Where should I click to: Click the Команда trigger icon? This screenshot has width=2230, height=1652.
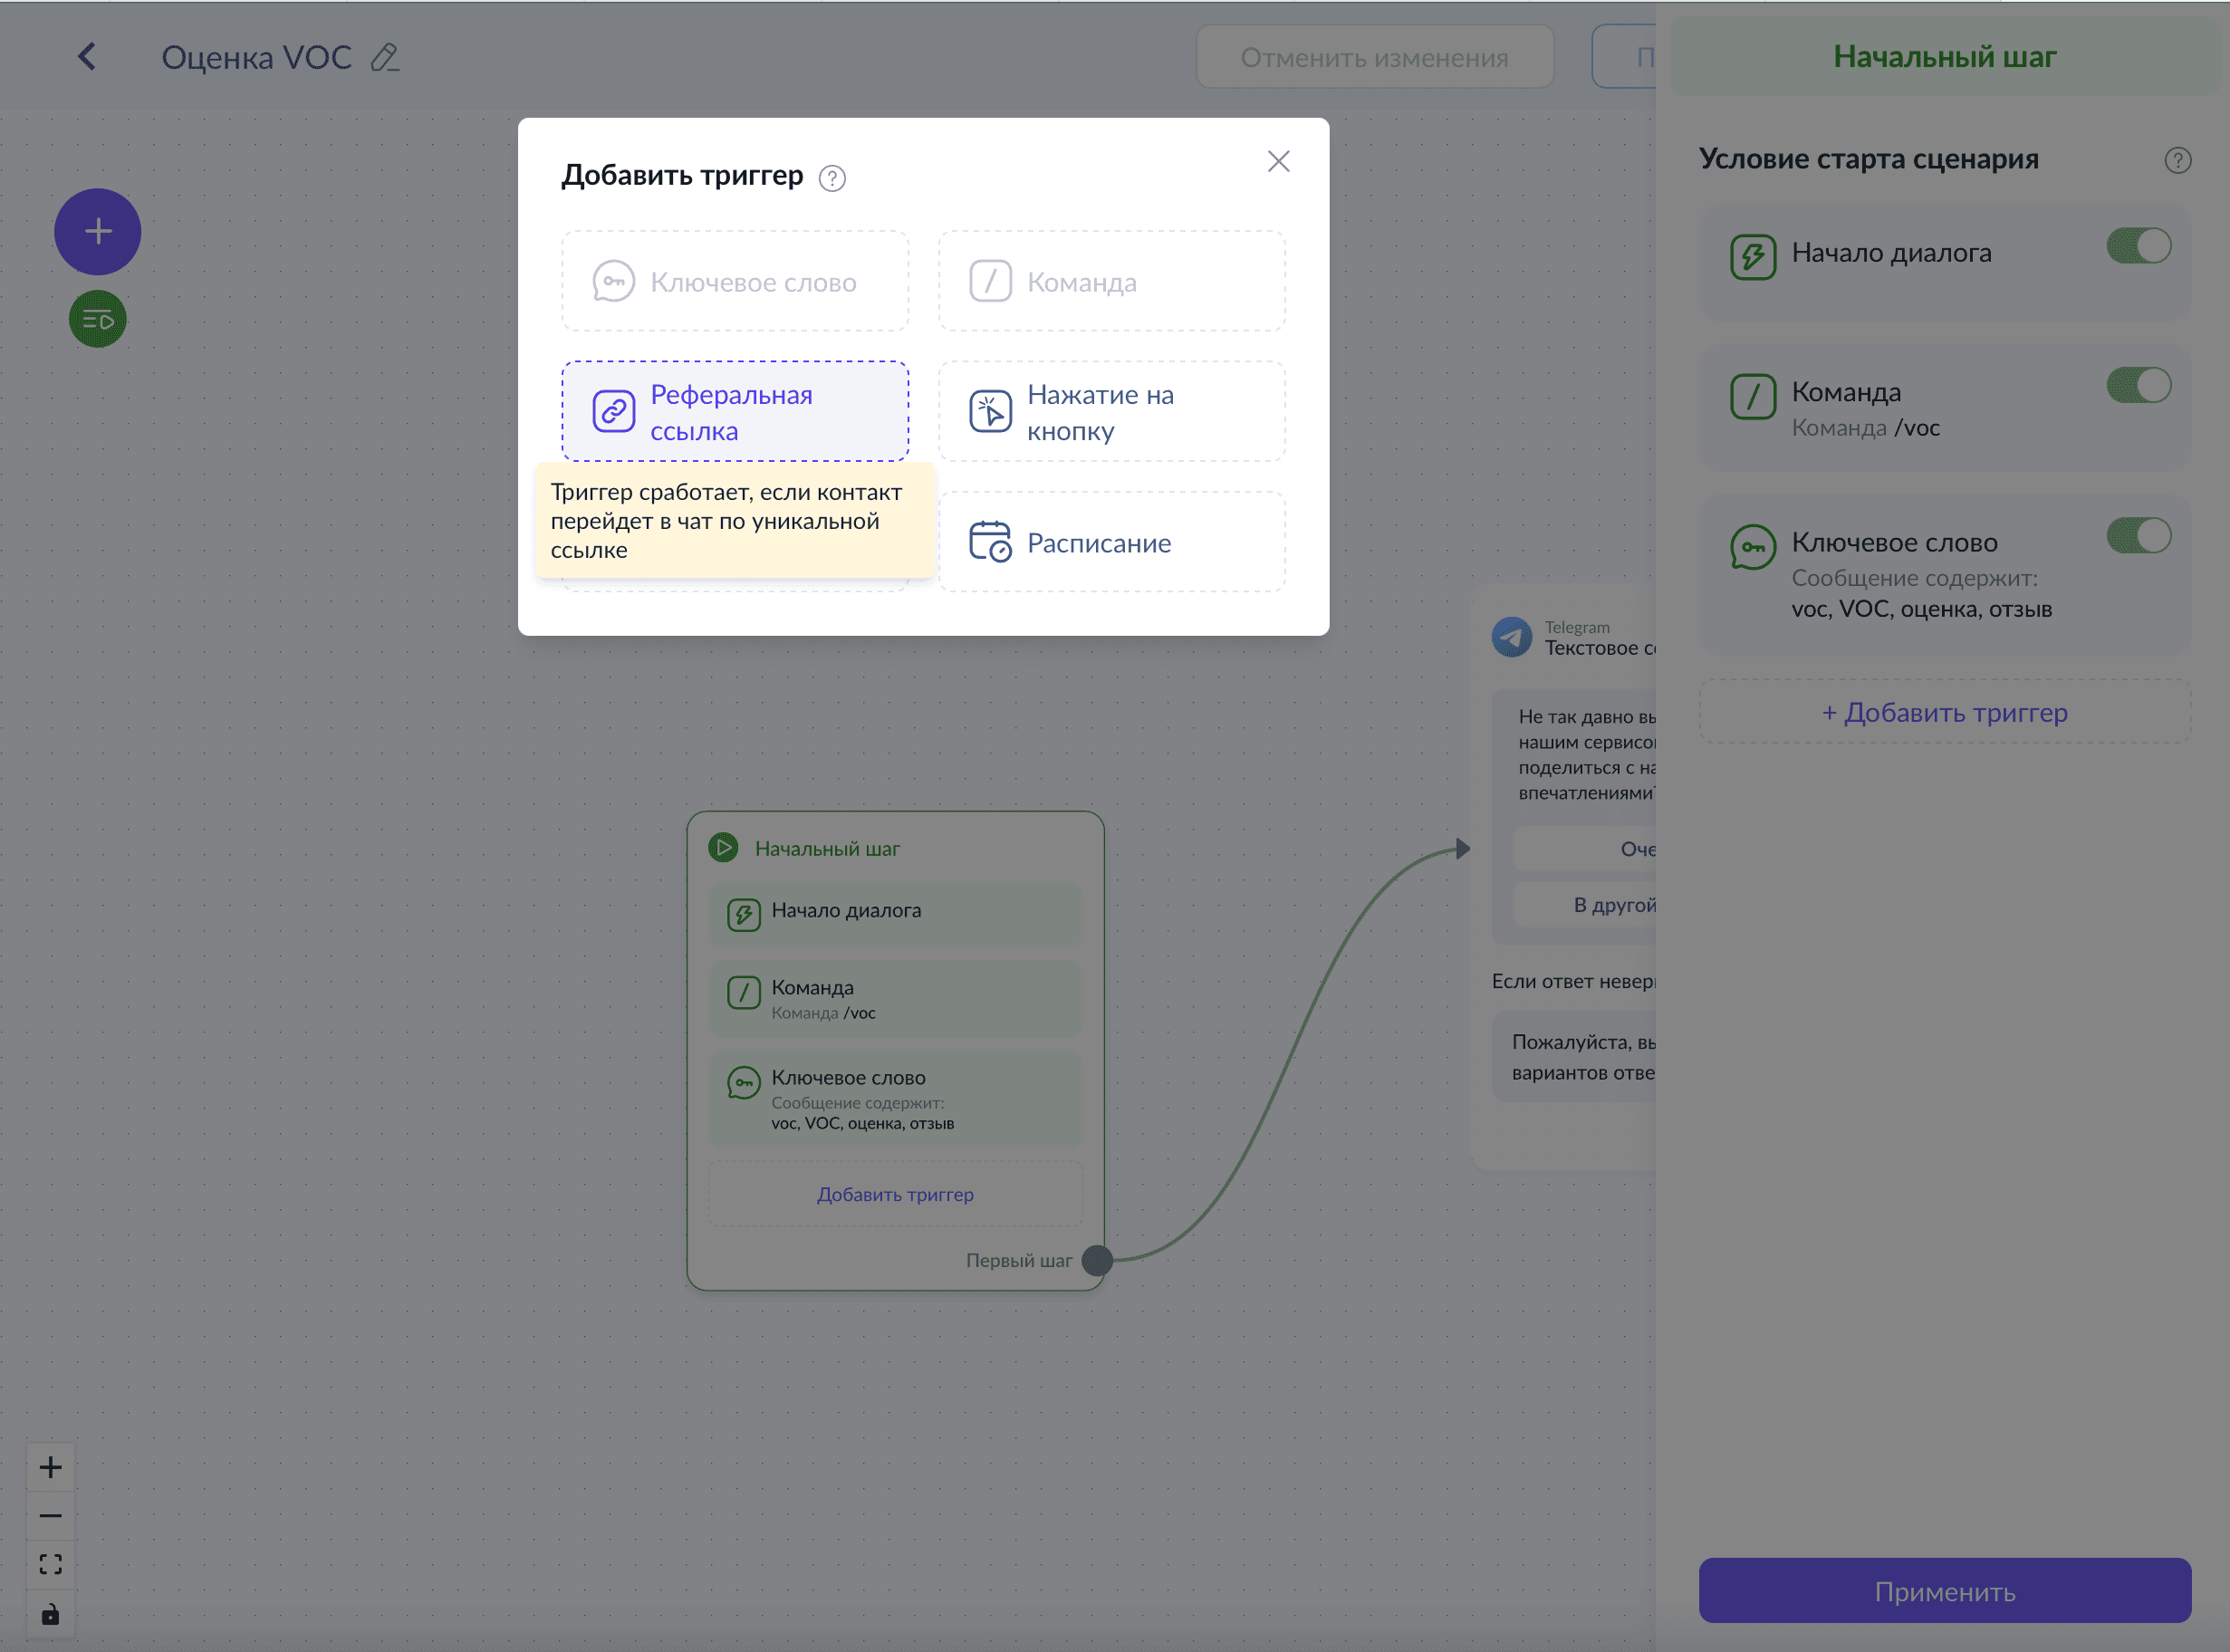(x=989, y=281)
